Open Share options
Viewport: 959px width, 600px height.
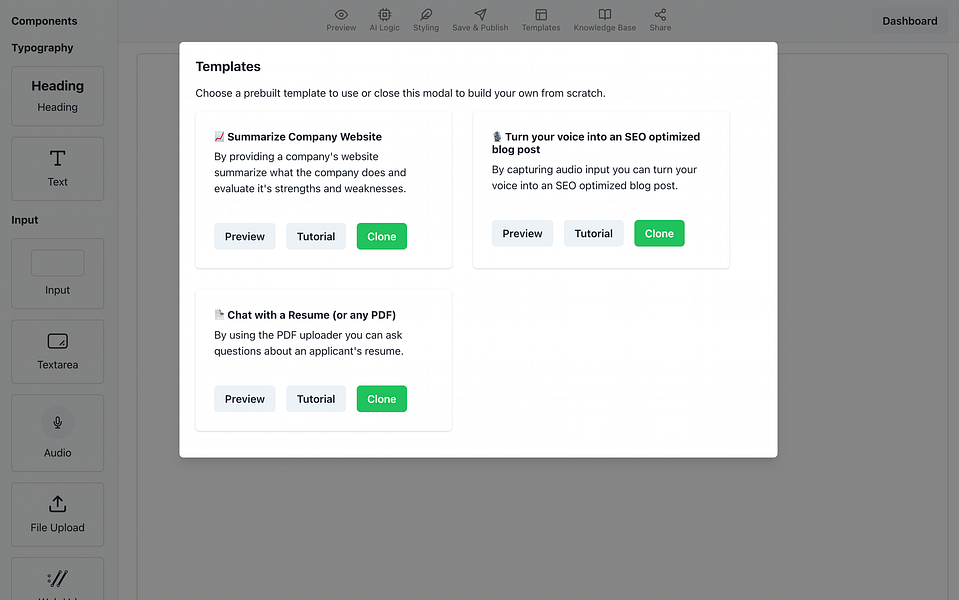(x=660, y=20)
